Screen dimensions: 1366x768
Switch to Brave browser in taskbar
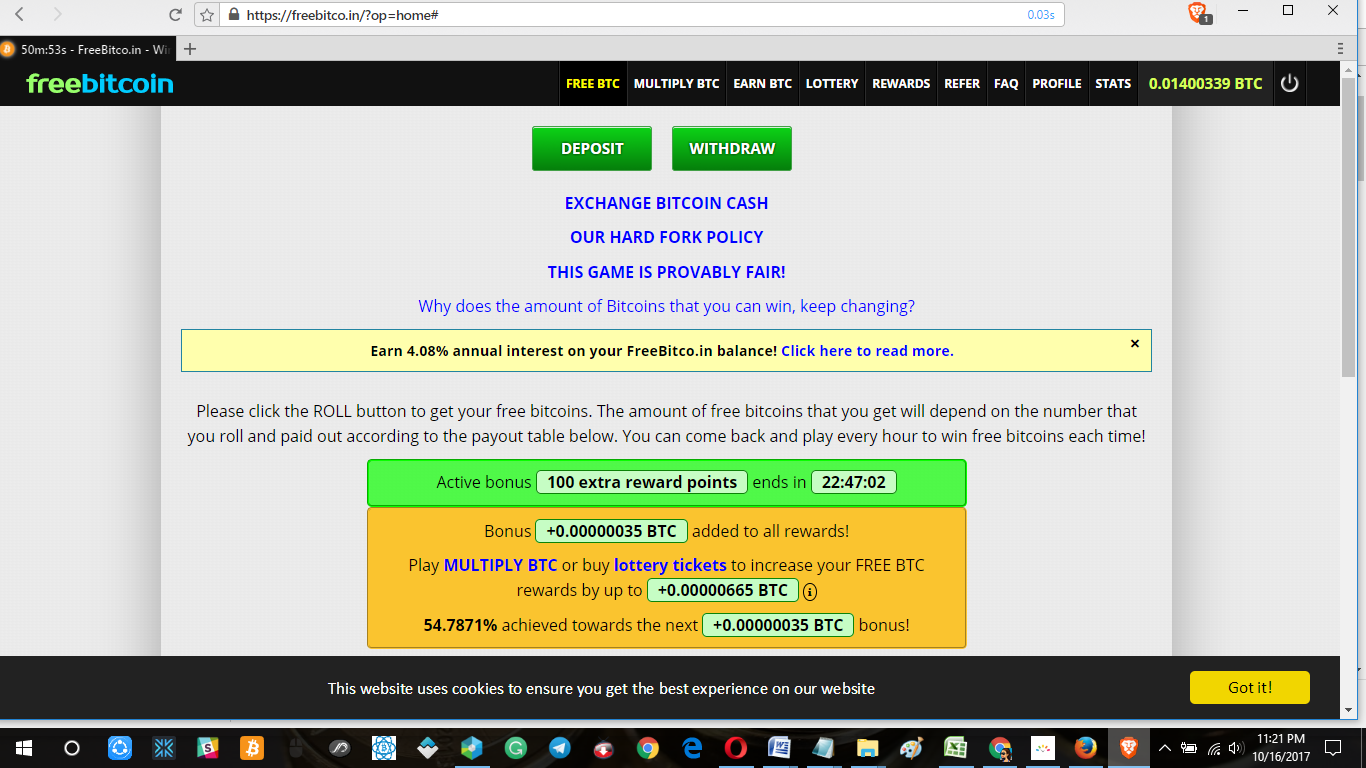(1129, 748)
